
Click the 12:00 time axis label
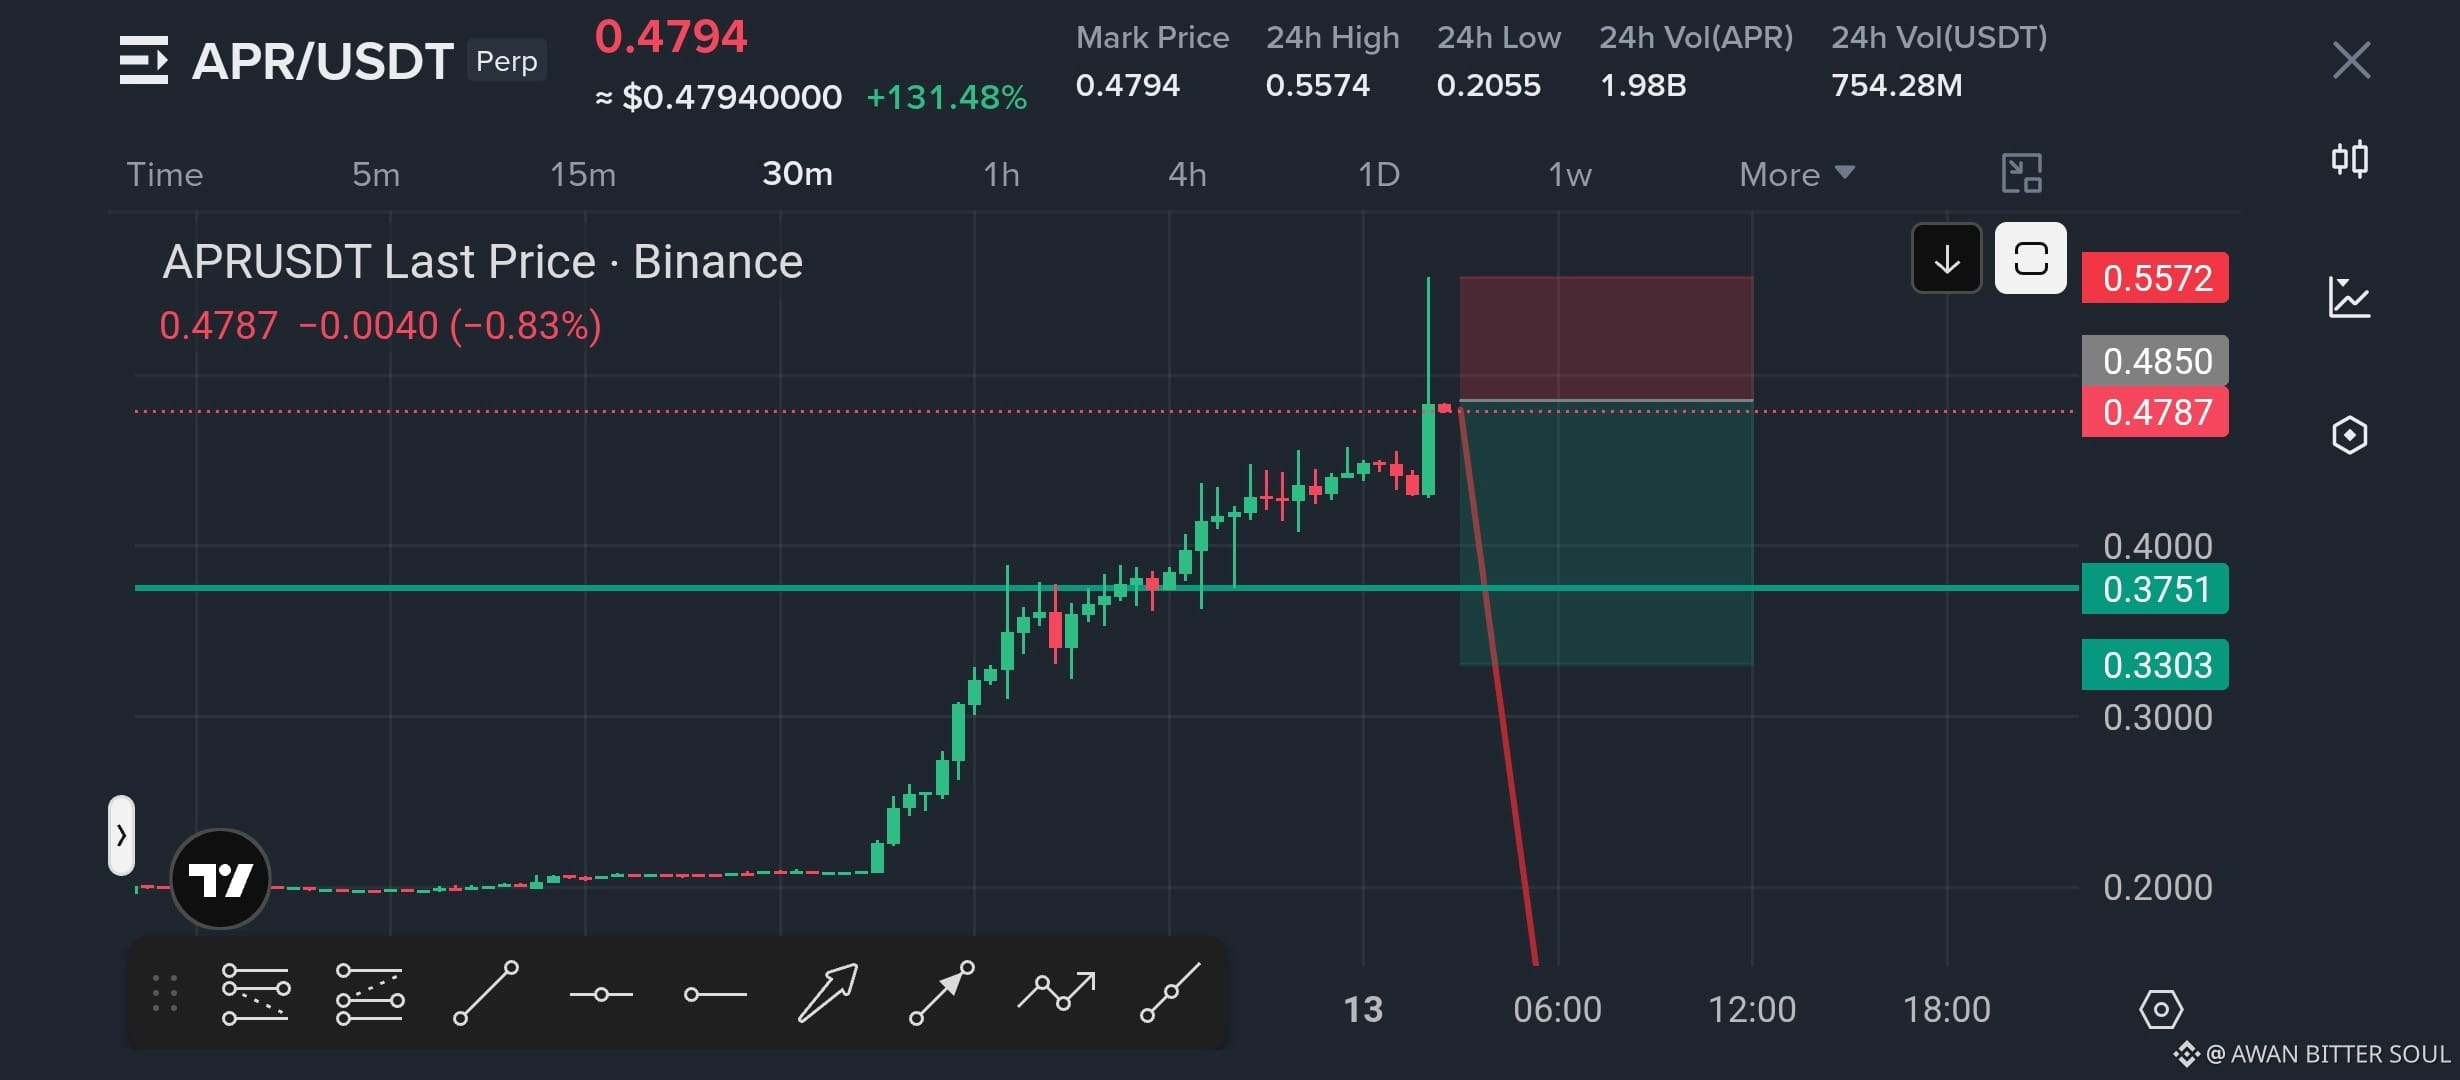click(x=1752, y=1009)
